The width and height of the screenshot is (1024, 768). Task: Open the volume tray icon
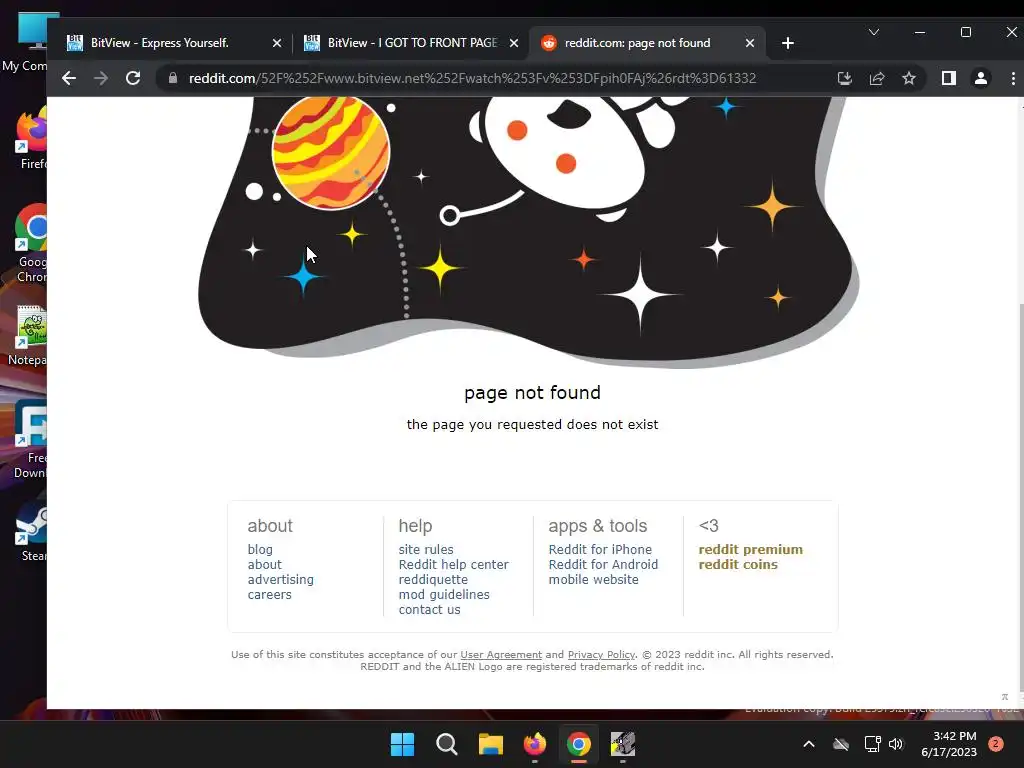(x=896, y=744)
